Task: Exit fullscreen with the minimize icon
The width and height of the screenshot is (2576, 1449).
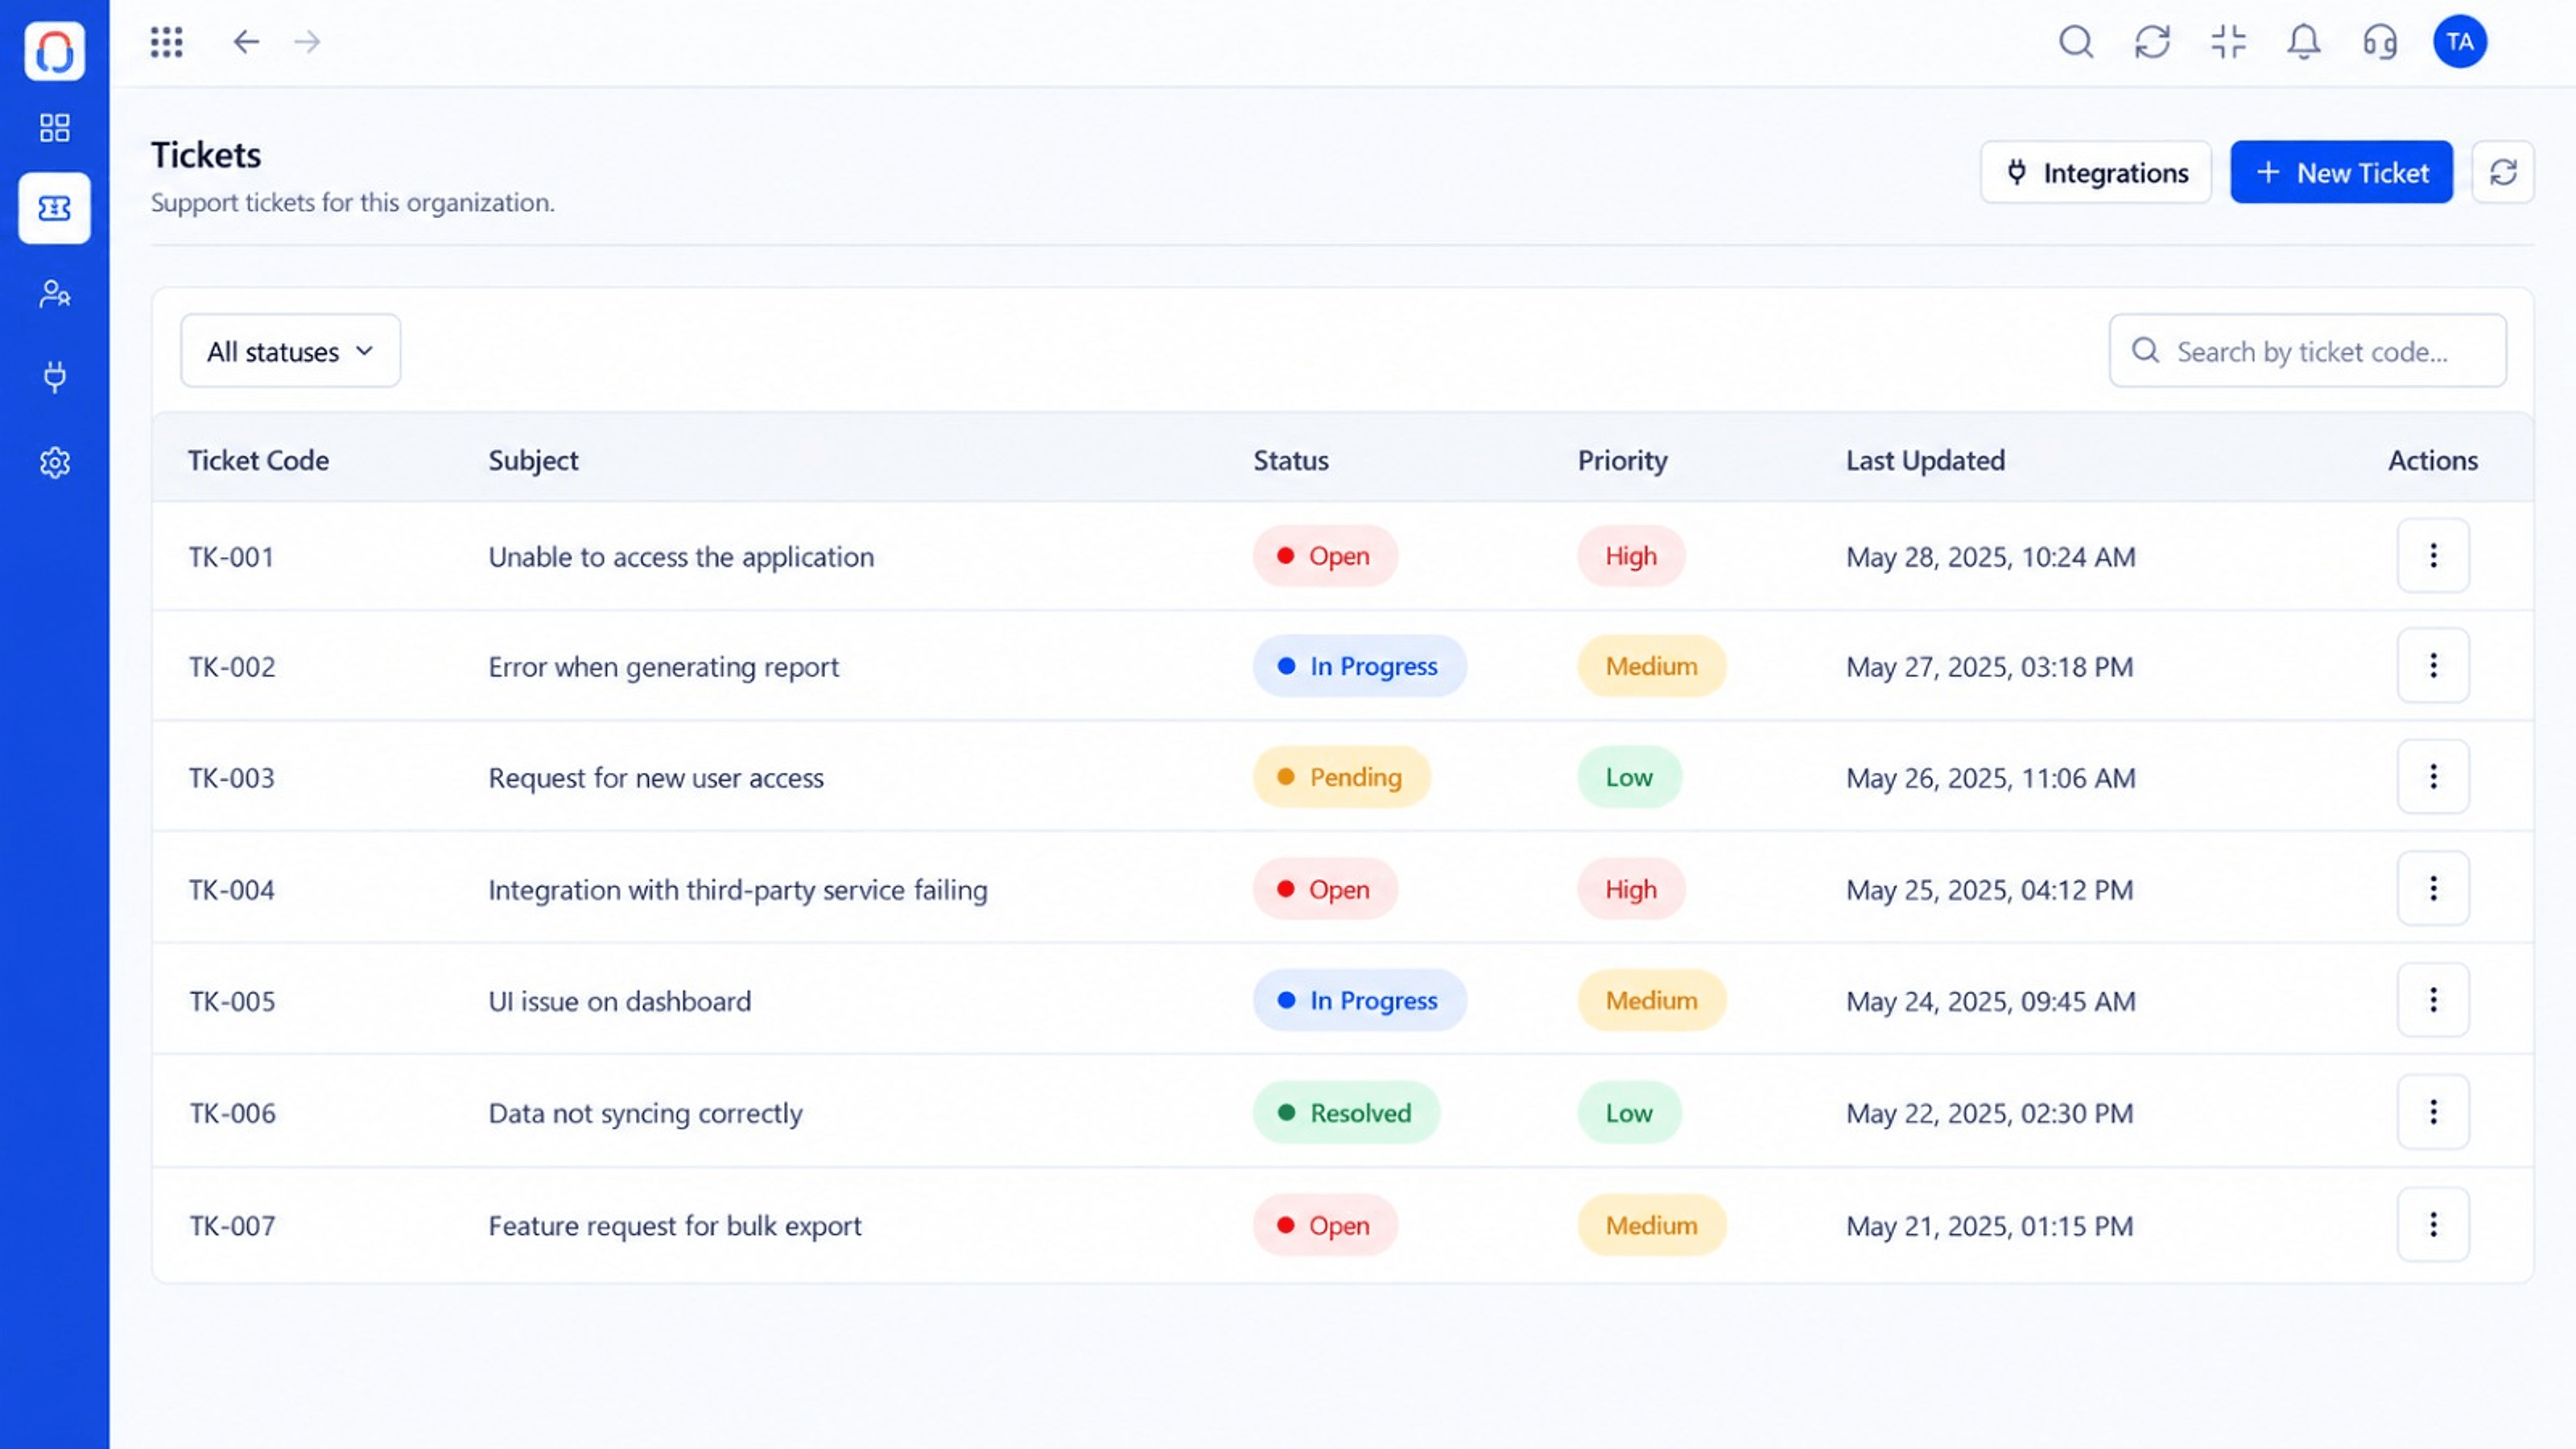Action: tap(2228, 42)
